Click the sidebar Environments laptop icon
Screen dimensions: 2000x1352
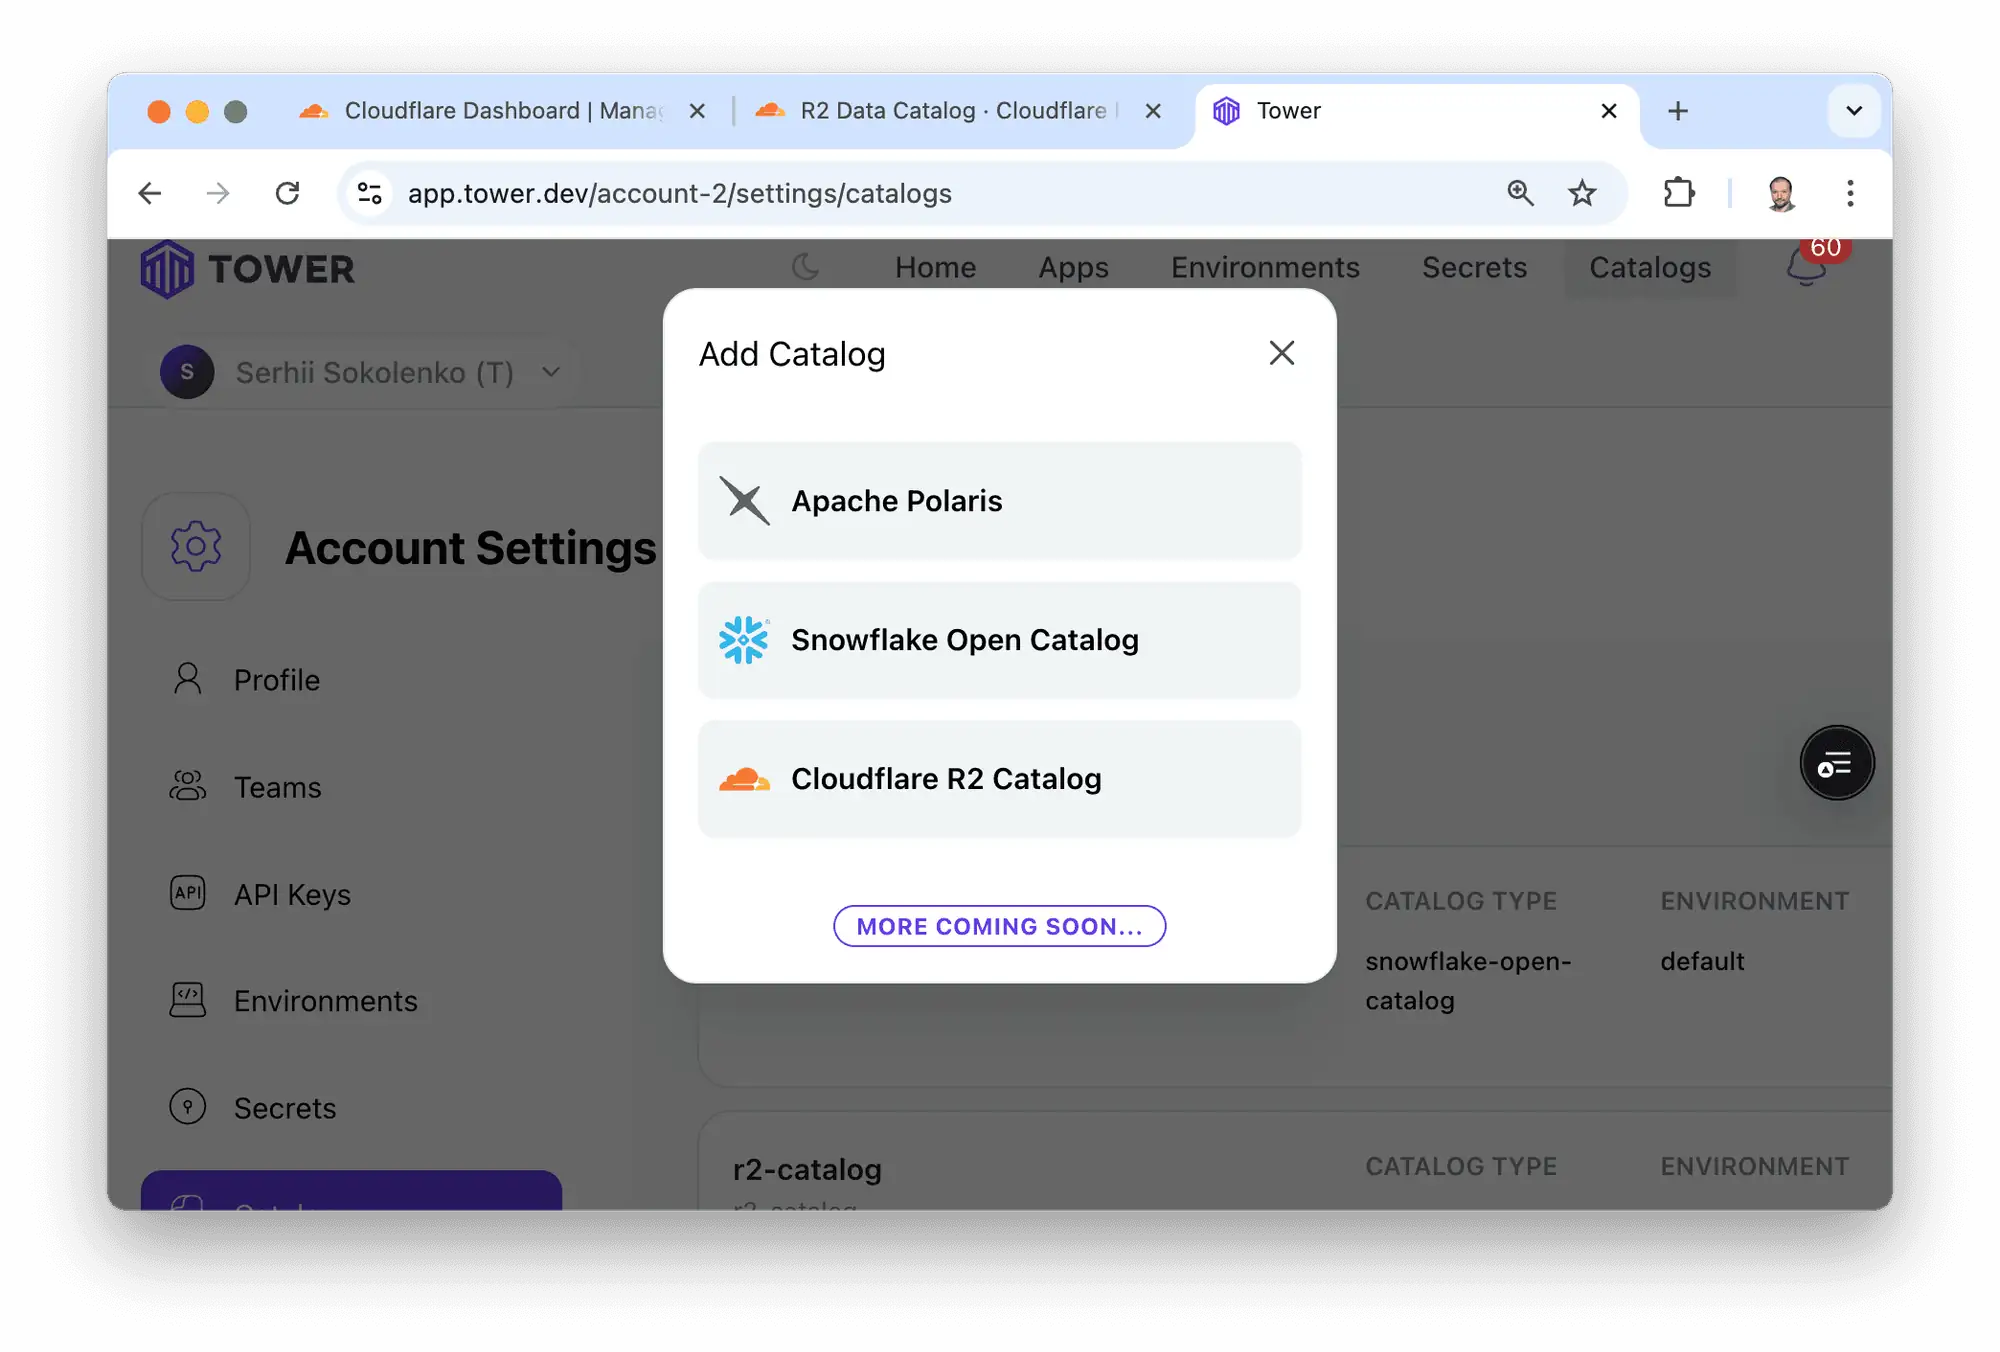pyautogui.click(x=187, y=1000)
